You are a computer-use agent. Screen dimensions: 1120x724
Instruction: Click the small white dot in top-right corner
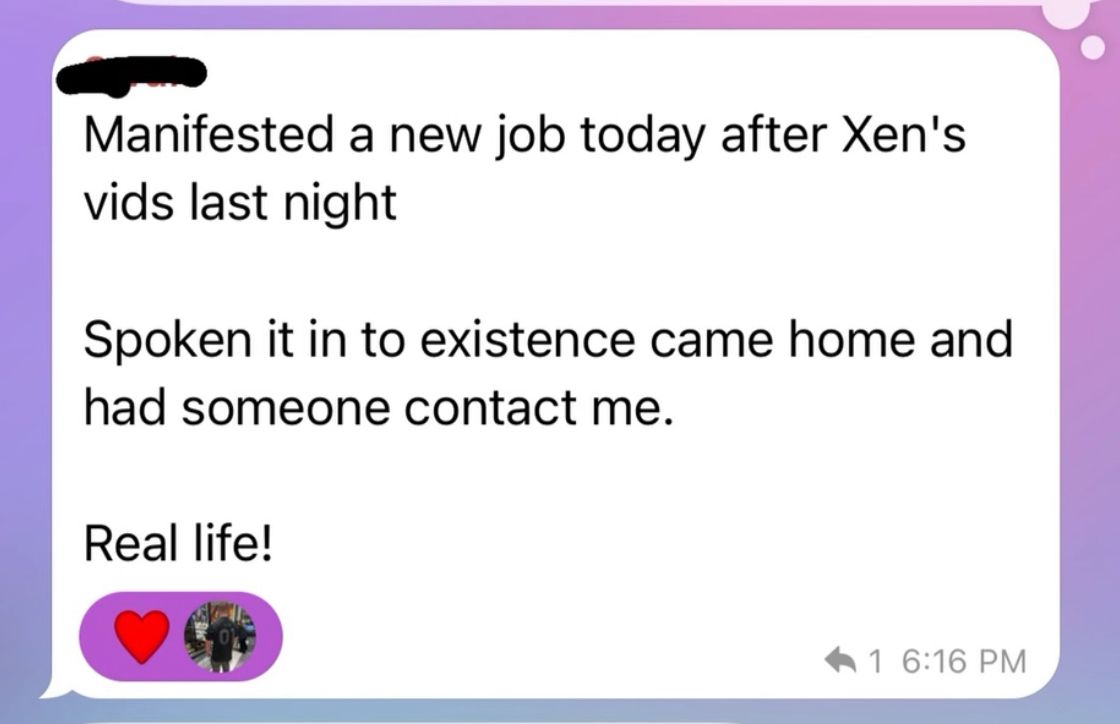coord(1088,47)
